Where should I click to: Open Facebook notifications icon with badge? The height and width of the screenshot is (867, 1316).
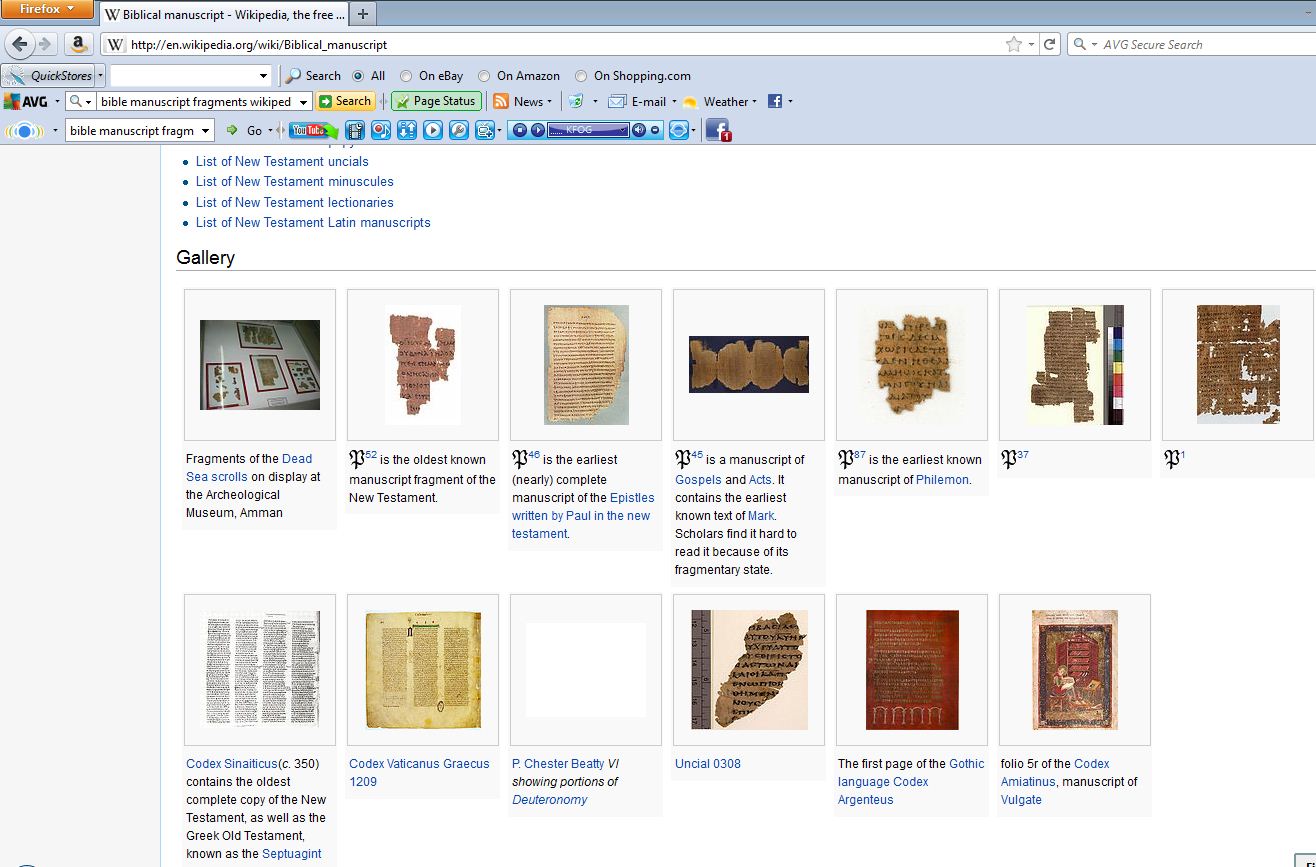[717, 130]
